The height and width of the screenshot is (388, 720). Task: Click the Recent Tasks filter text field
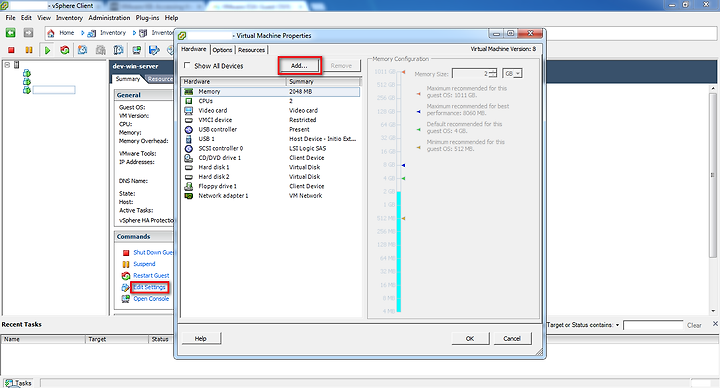pos(653,325)
